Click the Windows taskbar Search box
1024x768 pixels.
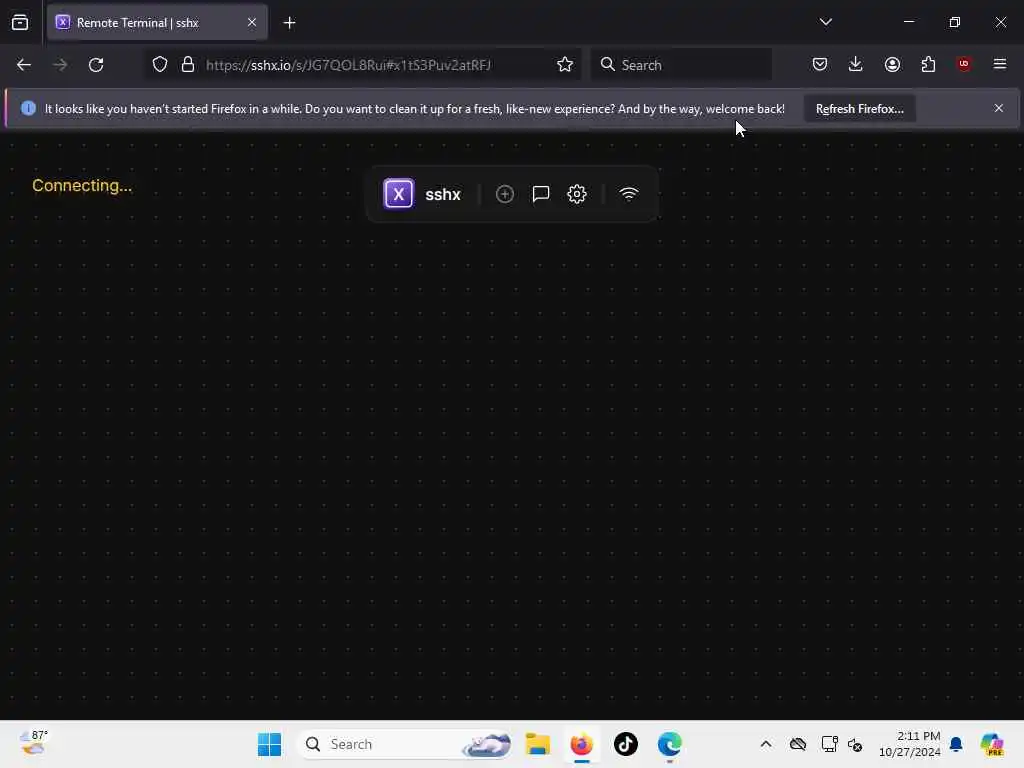(x=405, y=744)
